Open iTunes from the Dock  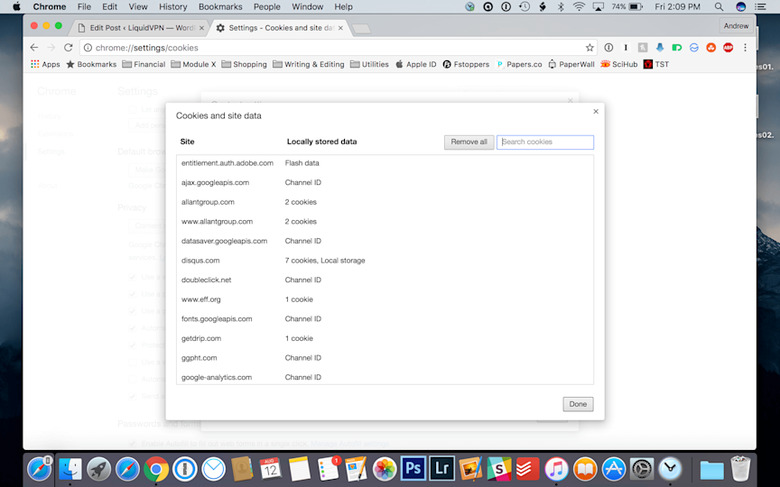556,469
